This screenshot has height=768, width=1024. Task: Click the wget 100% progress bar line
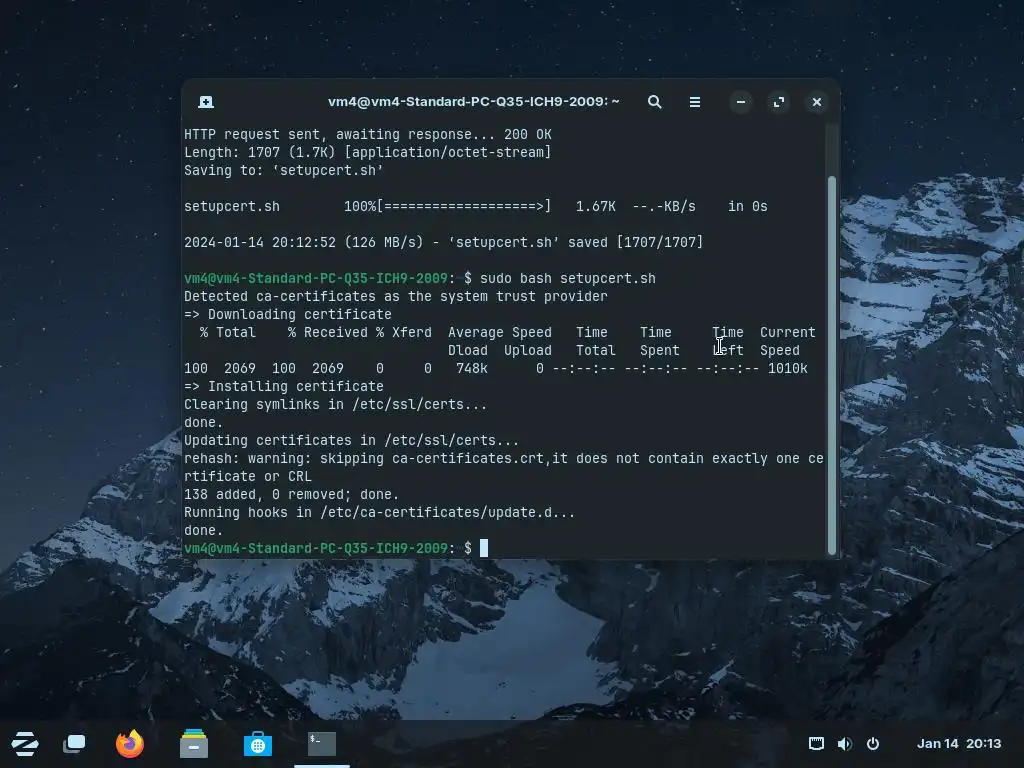(x=475, y=206)
